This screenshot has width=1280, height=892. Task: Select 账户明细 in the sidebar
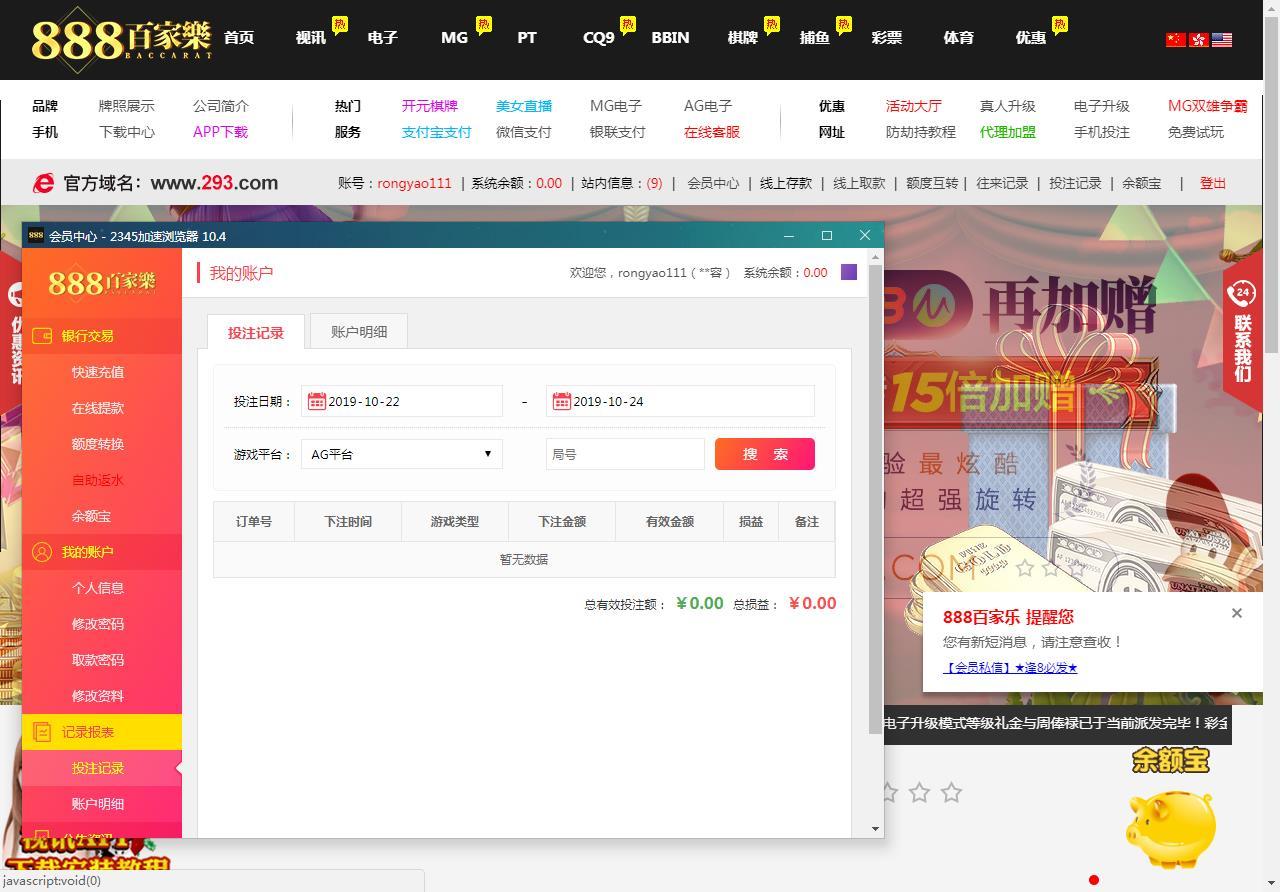point(98,804)
